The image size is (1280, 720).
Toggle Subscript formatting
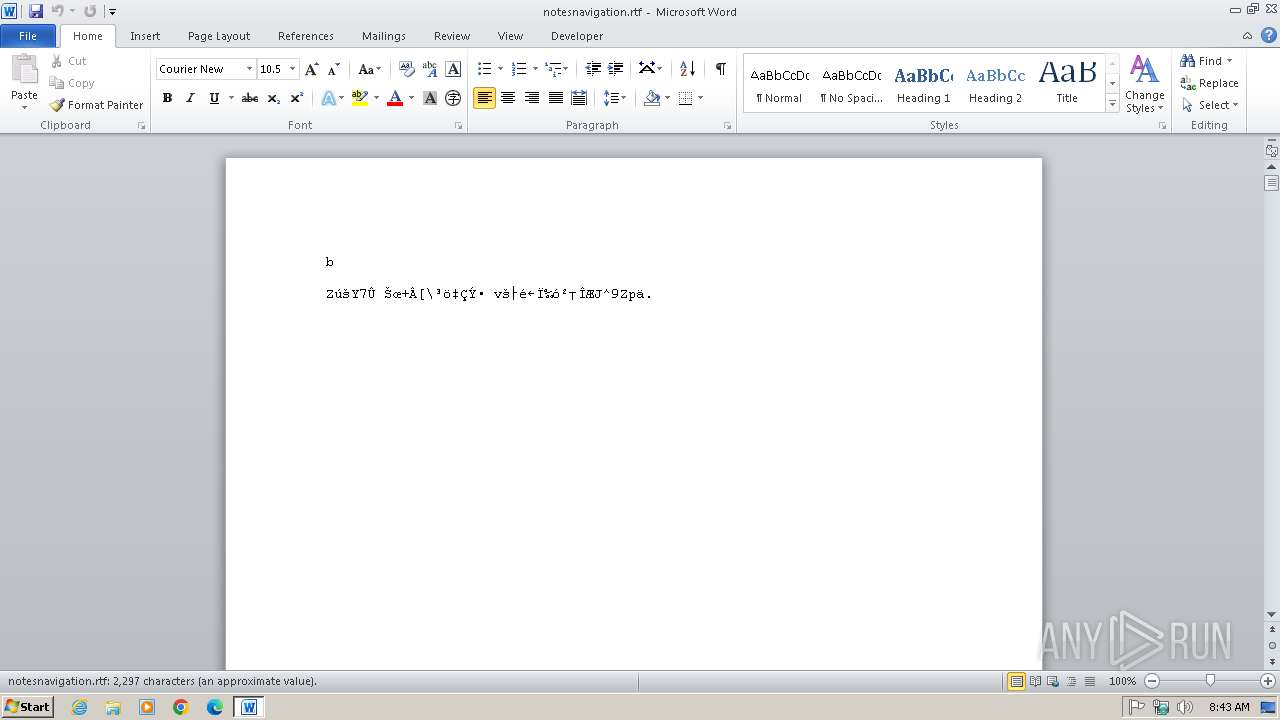pos(273,98)
